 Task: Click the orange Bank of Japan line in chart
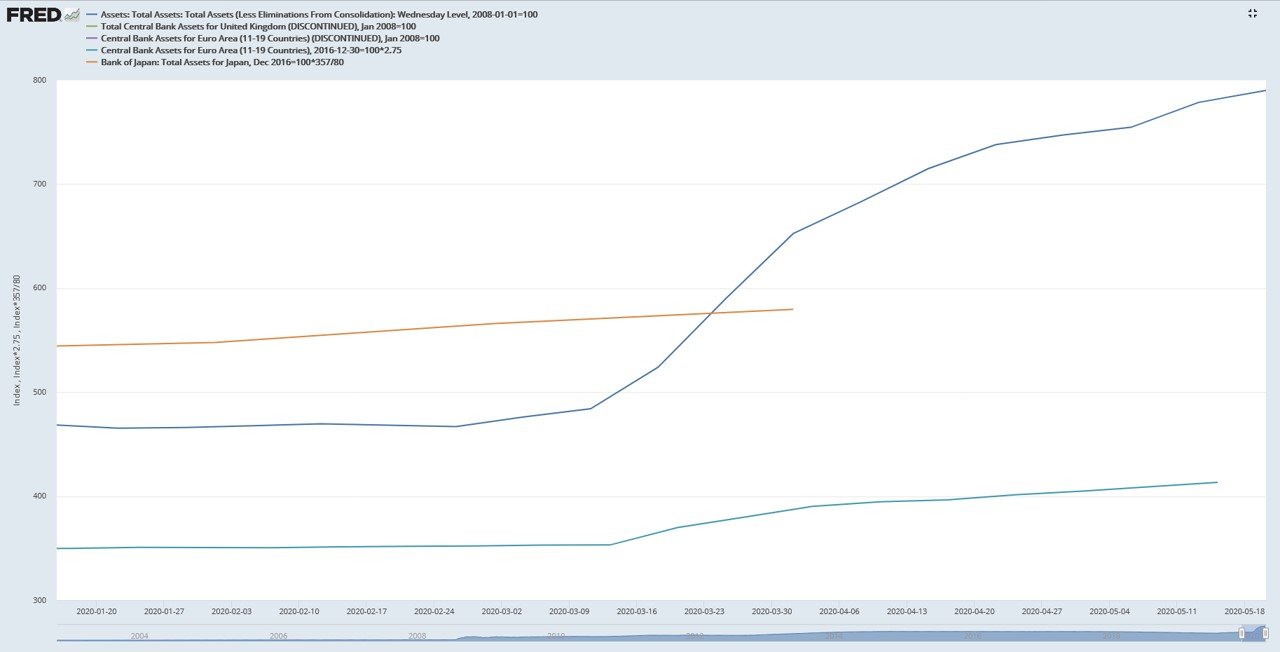click(x=400, y=331)
